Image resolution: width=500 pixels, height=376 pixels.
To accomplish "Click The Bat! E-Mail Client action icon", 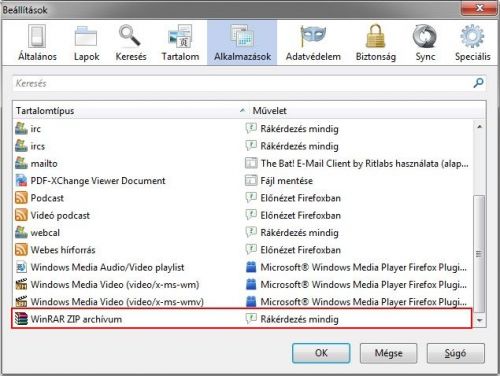I will [x=251, y=163].
